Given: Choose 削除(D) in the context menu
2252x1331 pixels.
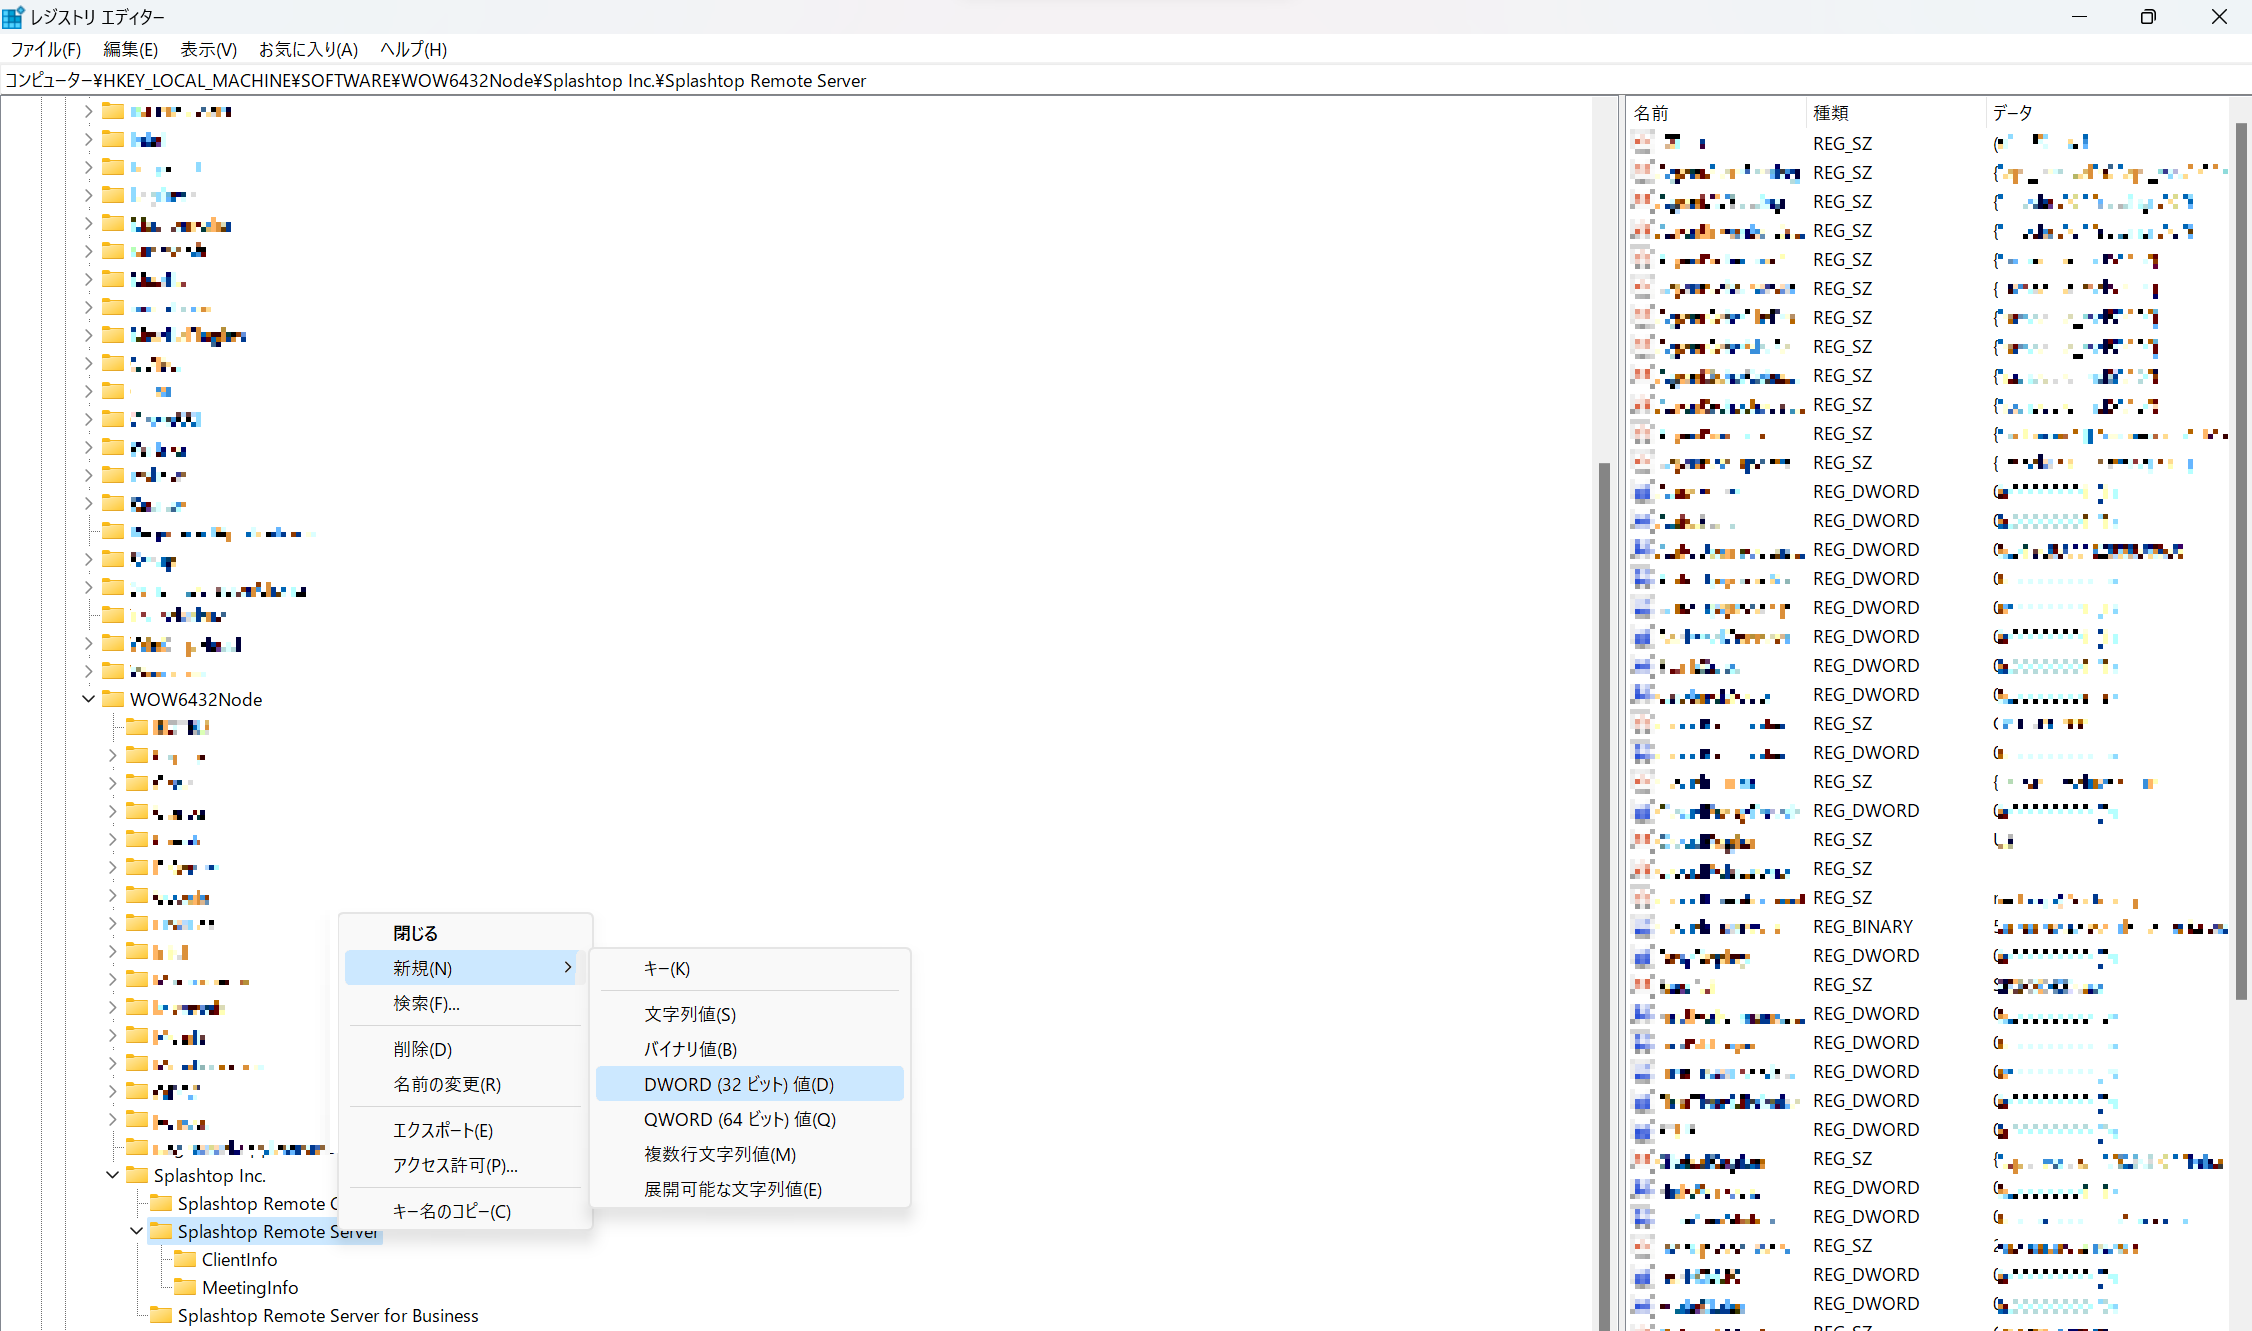Looking at the screenshot, I should coord(465,1049).
